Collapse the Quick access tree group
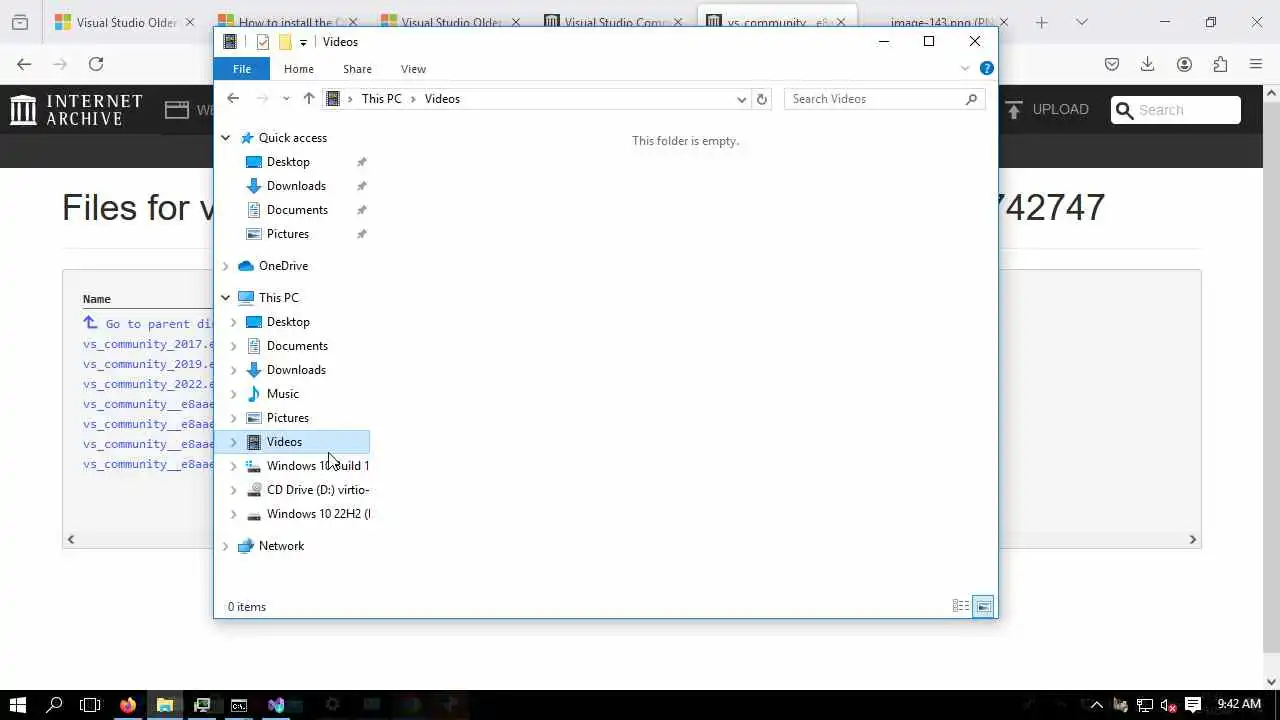1280x720 pixels. [226, 138]
